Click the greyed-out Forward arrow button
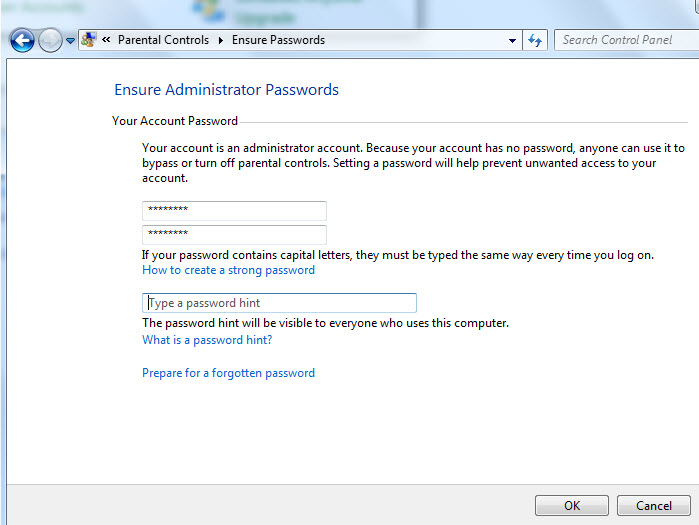This screenshot has height=525, width=699. [50, 41]
